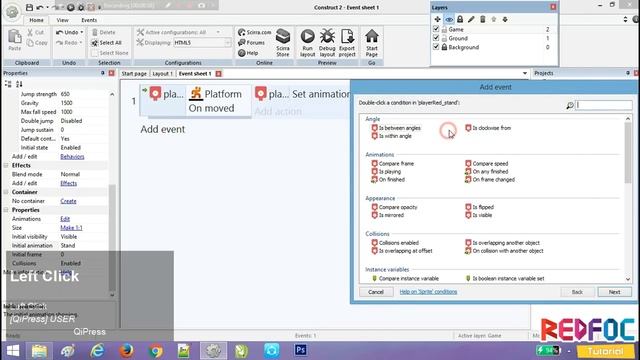The image size is (640, 360).
Task: Open the Redo dropdown arrow
Action: (x=81, y=43)
